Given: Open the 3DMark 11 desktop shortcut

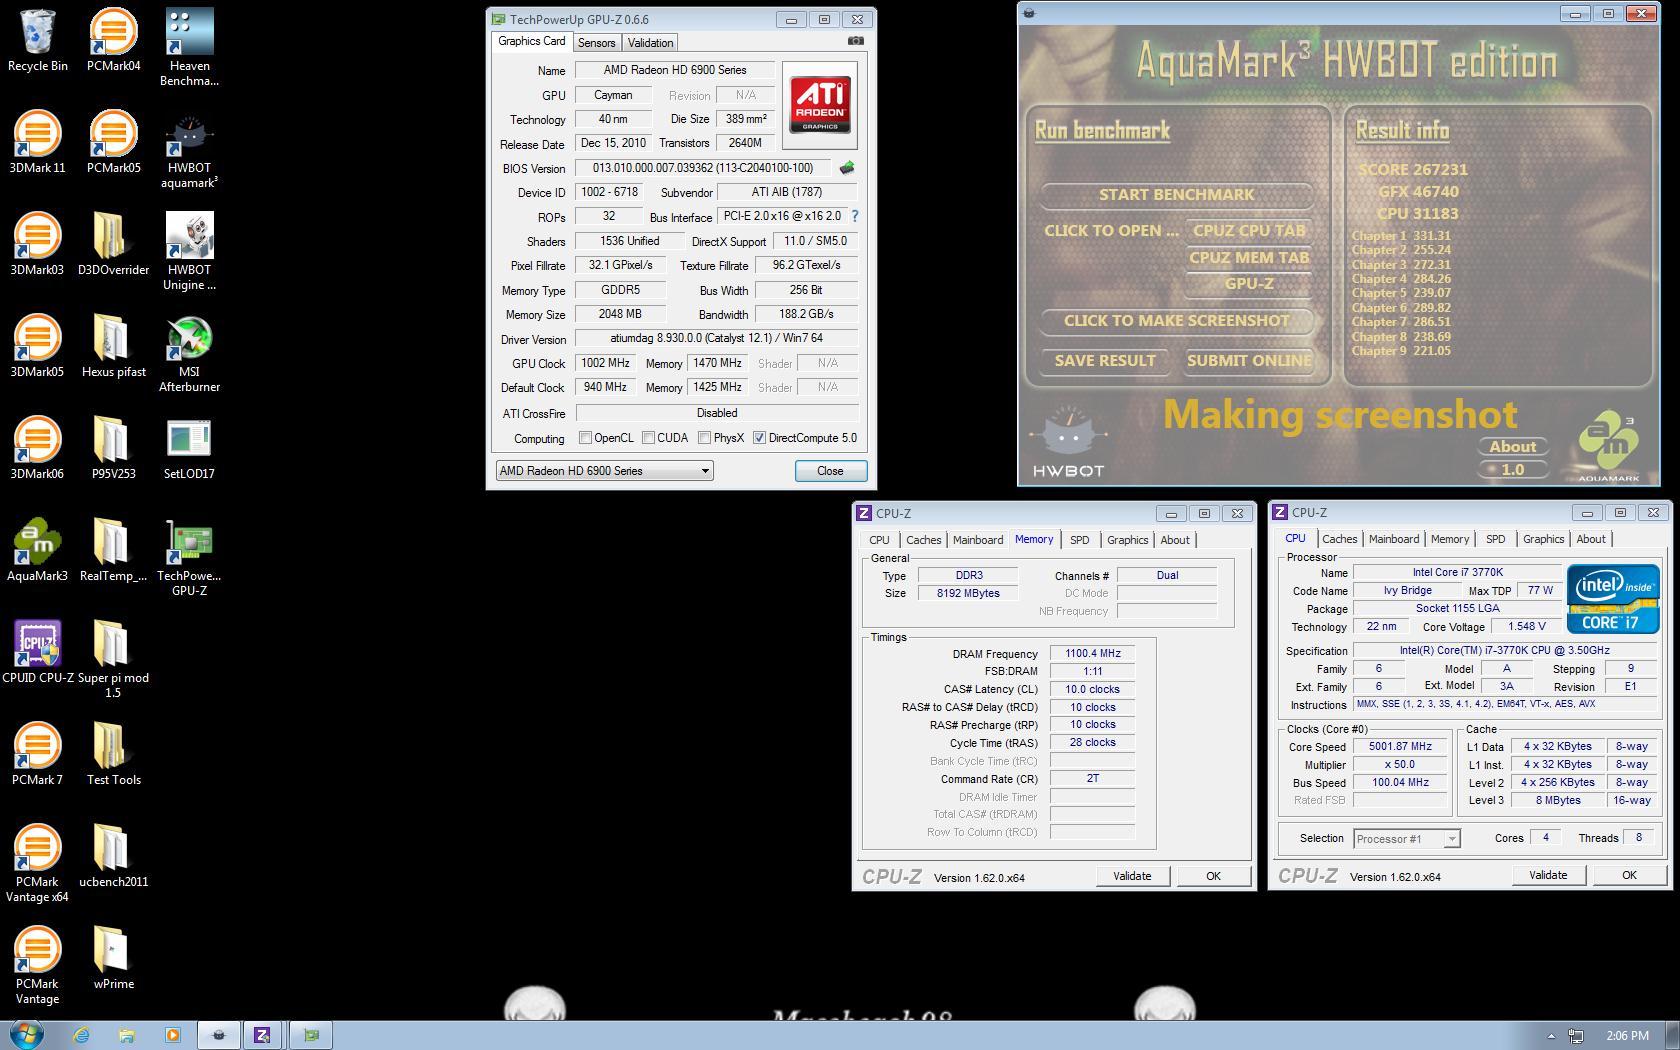Looking at the screenshot, I should pos(37,143).
